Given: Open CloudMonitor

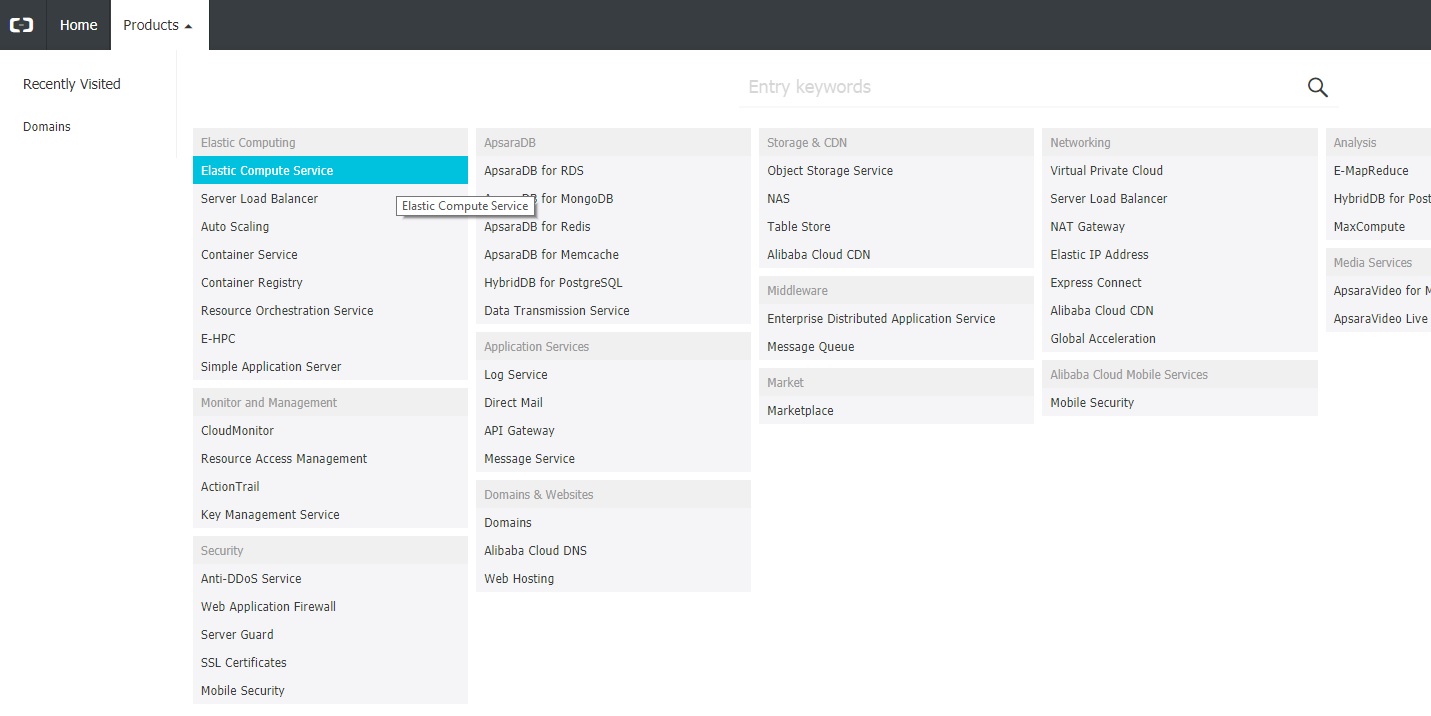Looking at the screenshot, I should [x=330, y=430].
